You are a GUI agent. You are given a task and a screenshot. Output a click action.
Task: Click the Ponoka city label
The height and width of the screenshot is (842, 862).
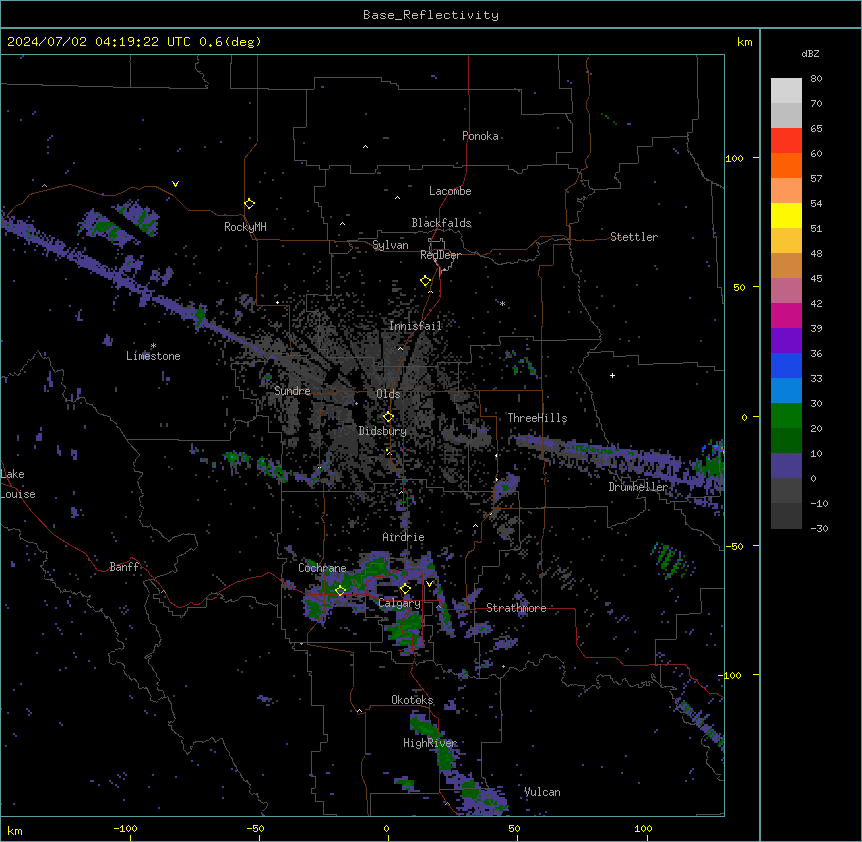[480, 136]
